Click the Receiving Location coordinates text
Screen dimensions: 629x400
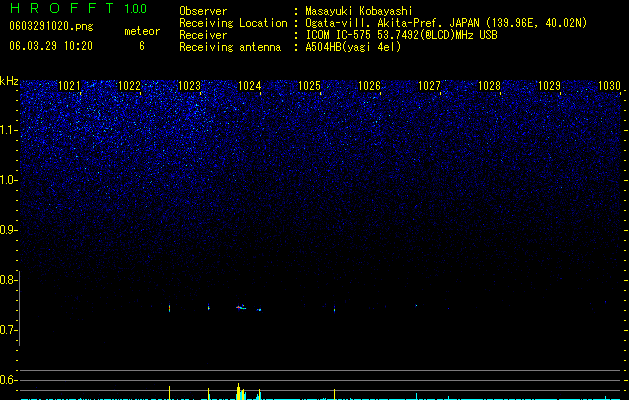pos(446,23)
